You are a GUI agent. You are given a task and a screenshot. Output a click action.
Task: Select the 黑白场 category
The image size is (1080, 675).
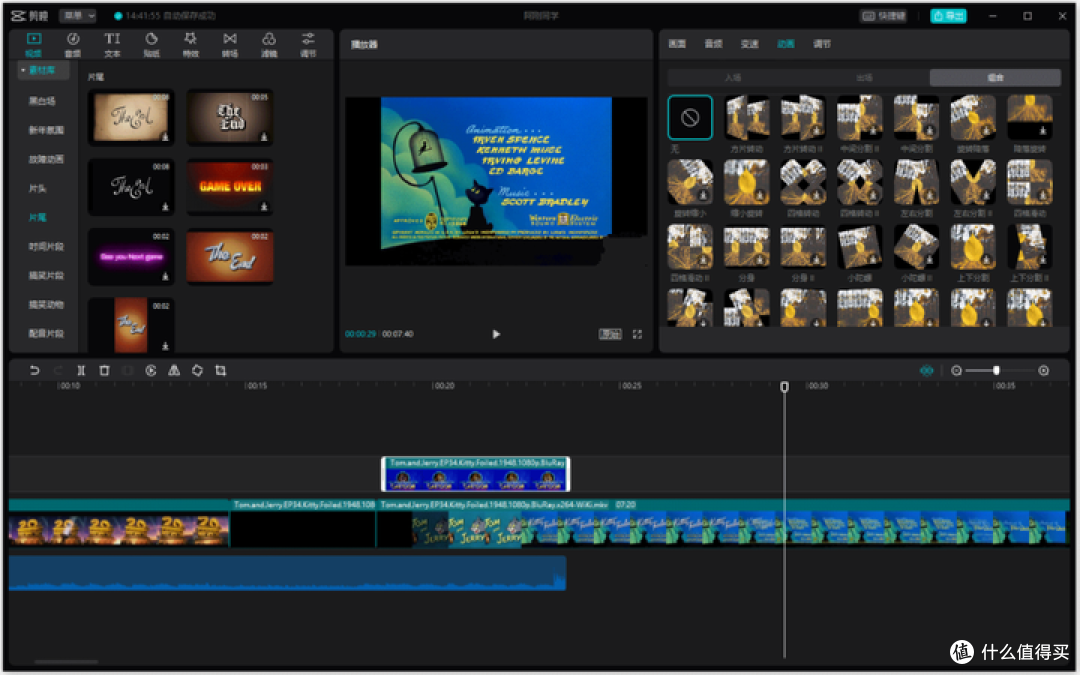coord(42,101)
